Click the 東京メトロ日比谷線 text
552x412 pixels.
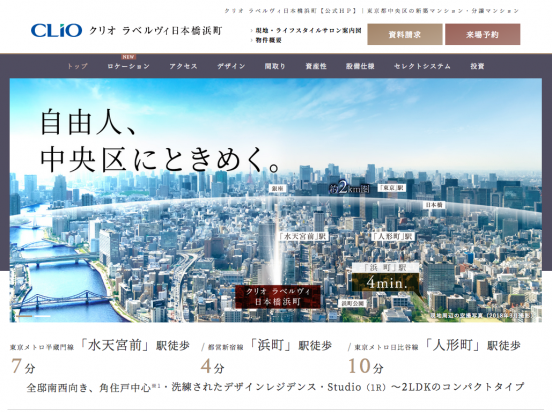(x=386, y=348)
